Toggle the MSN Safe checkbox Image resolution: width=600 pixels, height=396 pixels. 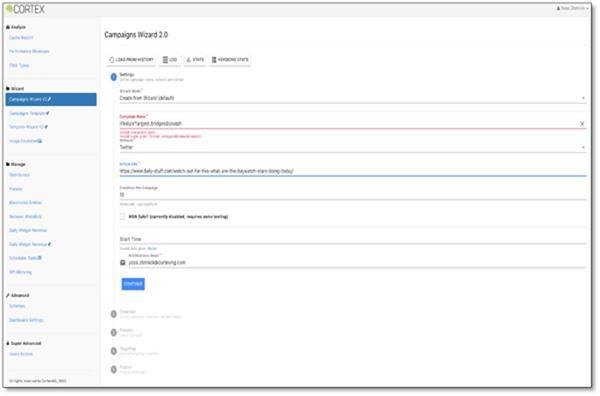pyautogui.click(x=122, y=217)
